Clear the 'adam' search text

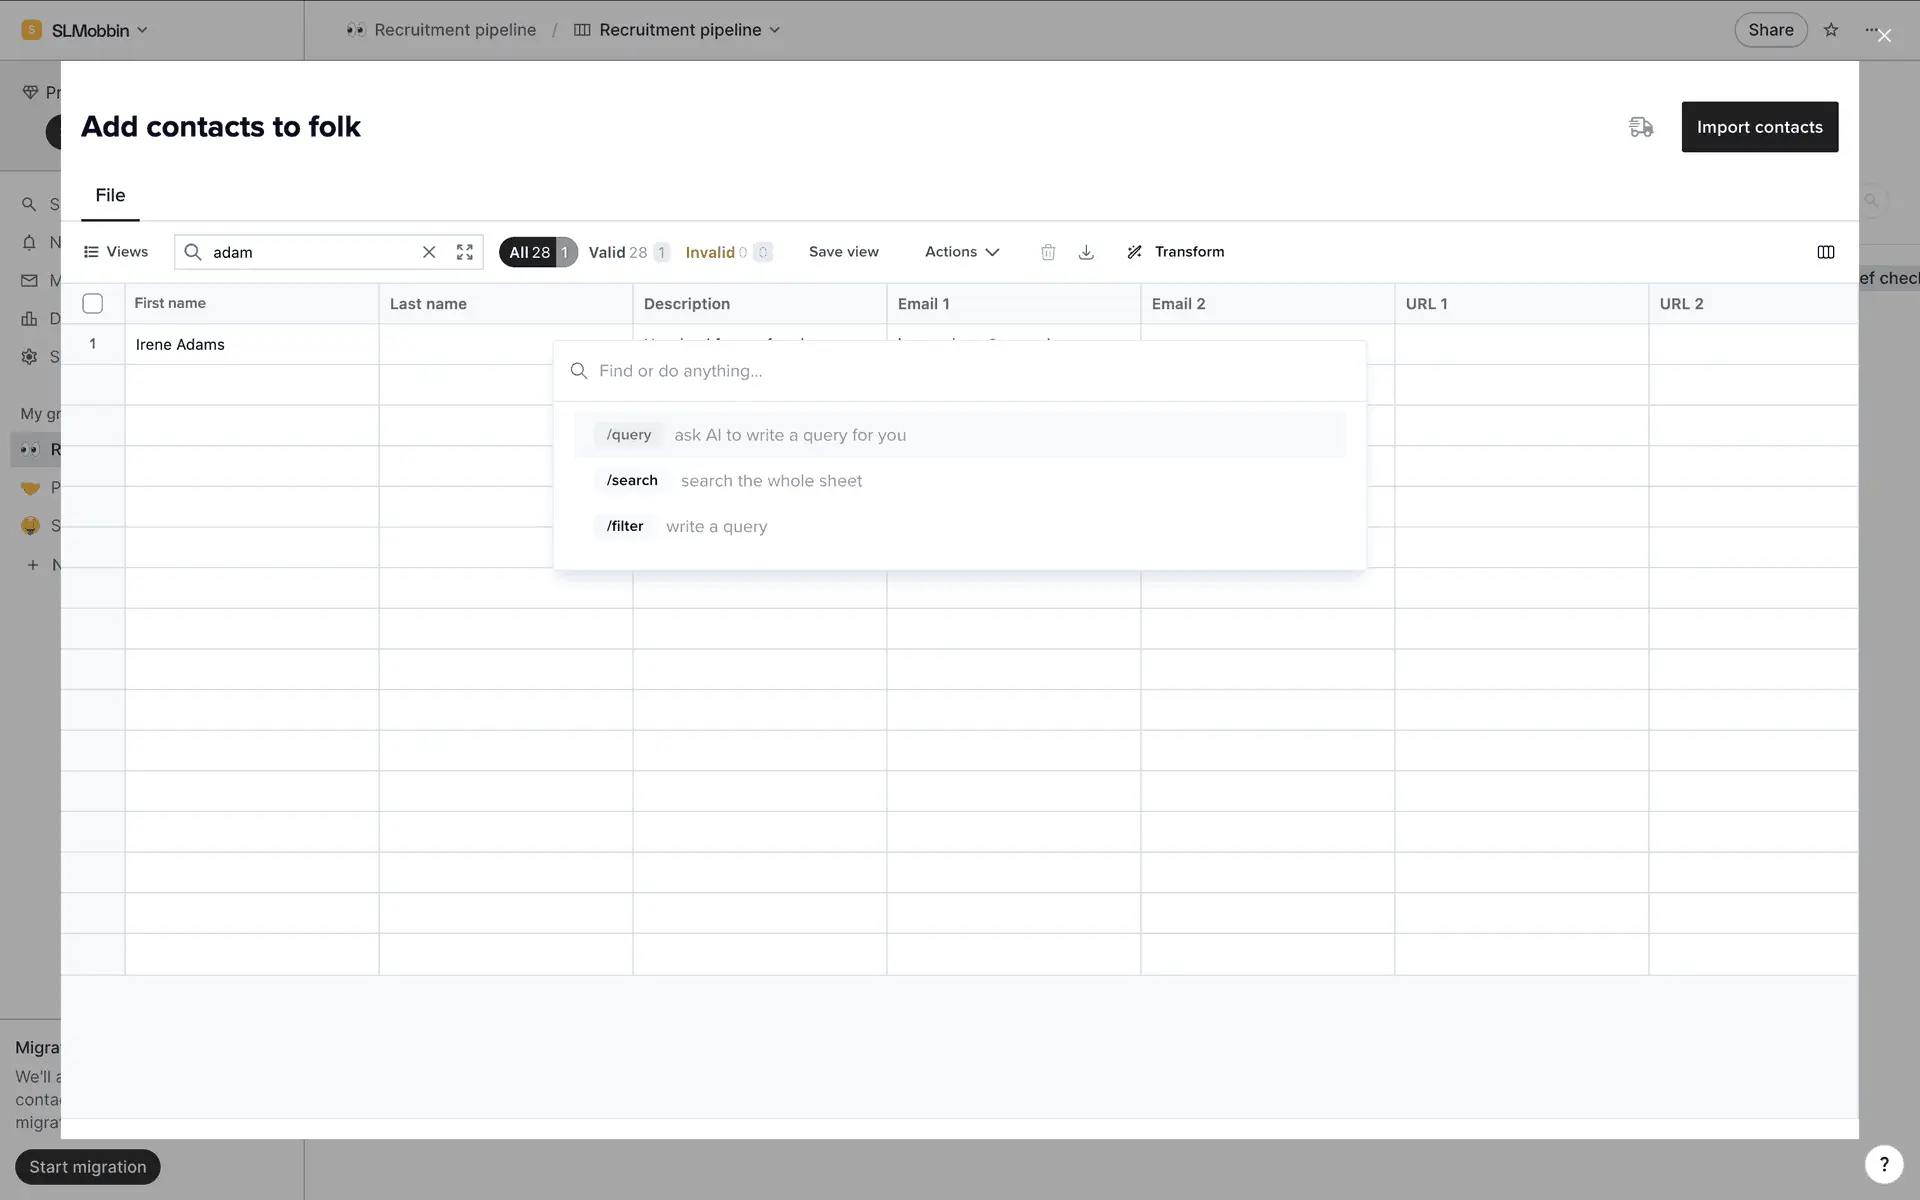pos(429,252)
